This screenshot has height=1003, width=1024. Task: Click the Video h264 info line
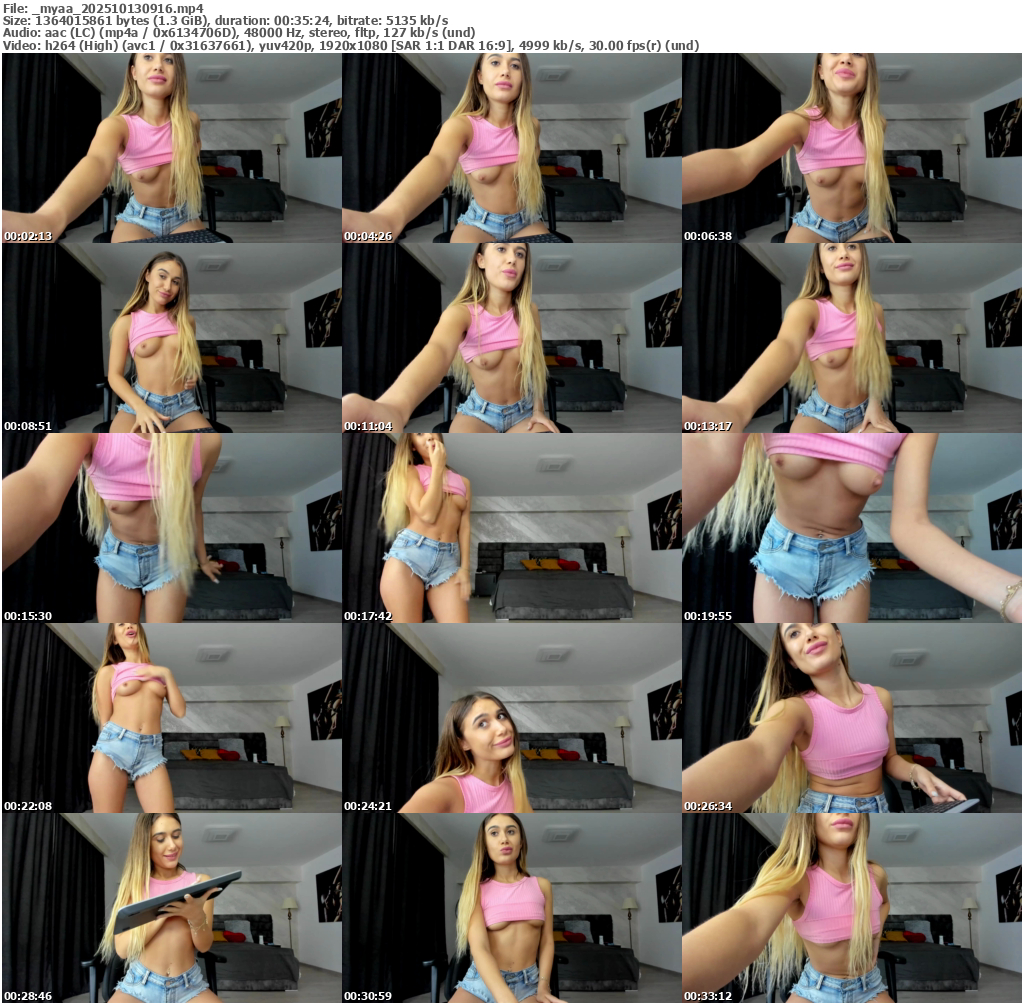350,45
